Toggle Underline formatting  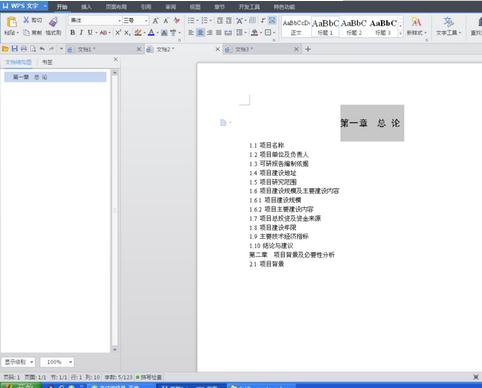tap(90, 33)
